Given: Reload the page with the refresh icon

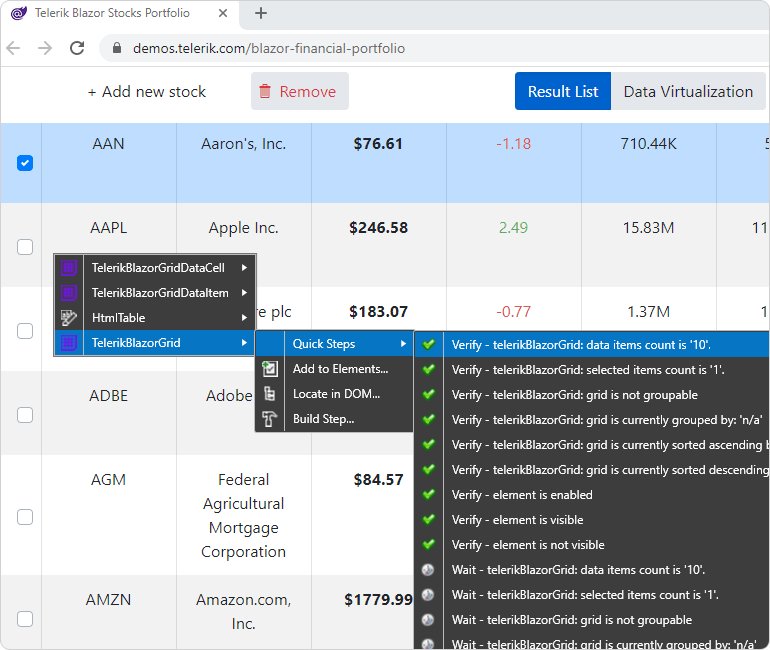Looking at the screenshot, I should pyautogui.click(x=77, y=48).
